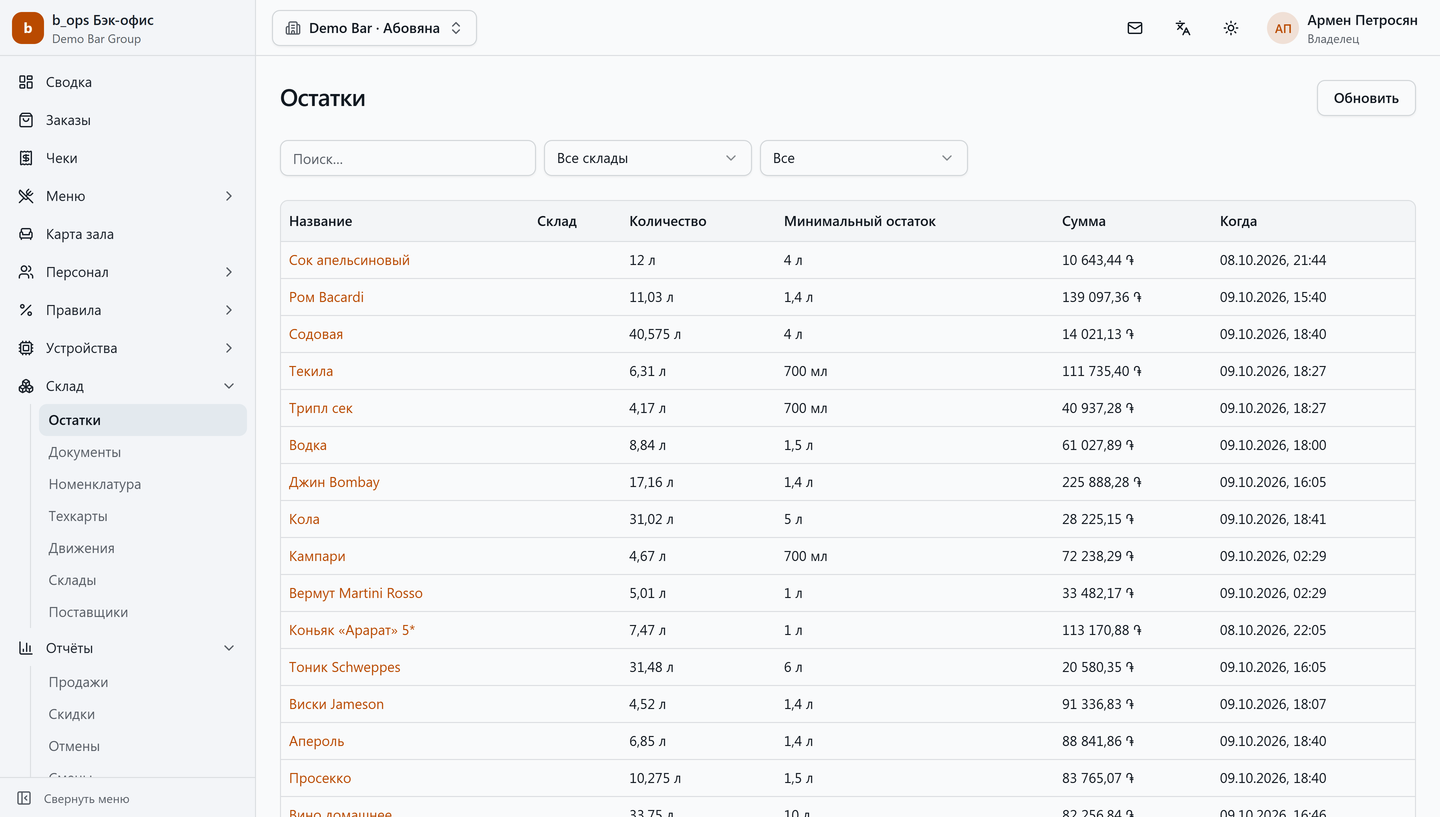
Task: Click the АП user avatar
Action: (x=1283, y=28)
